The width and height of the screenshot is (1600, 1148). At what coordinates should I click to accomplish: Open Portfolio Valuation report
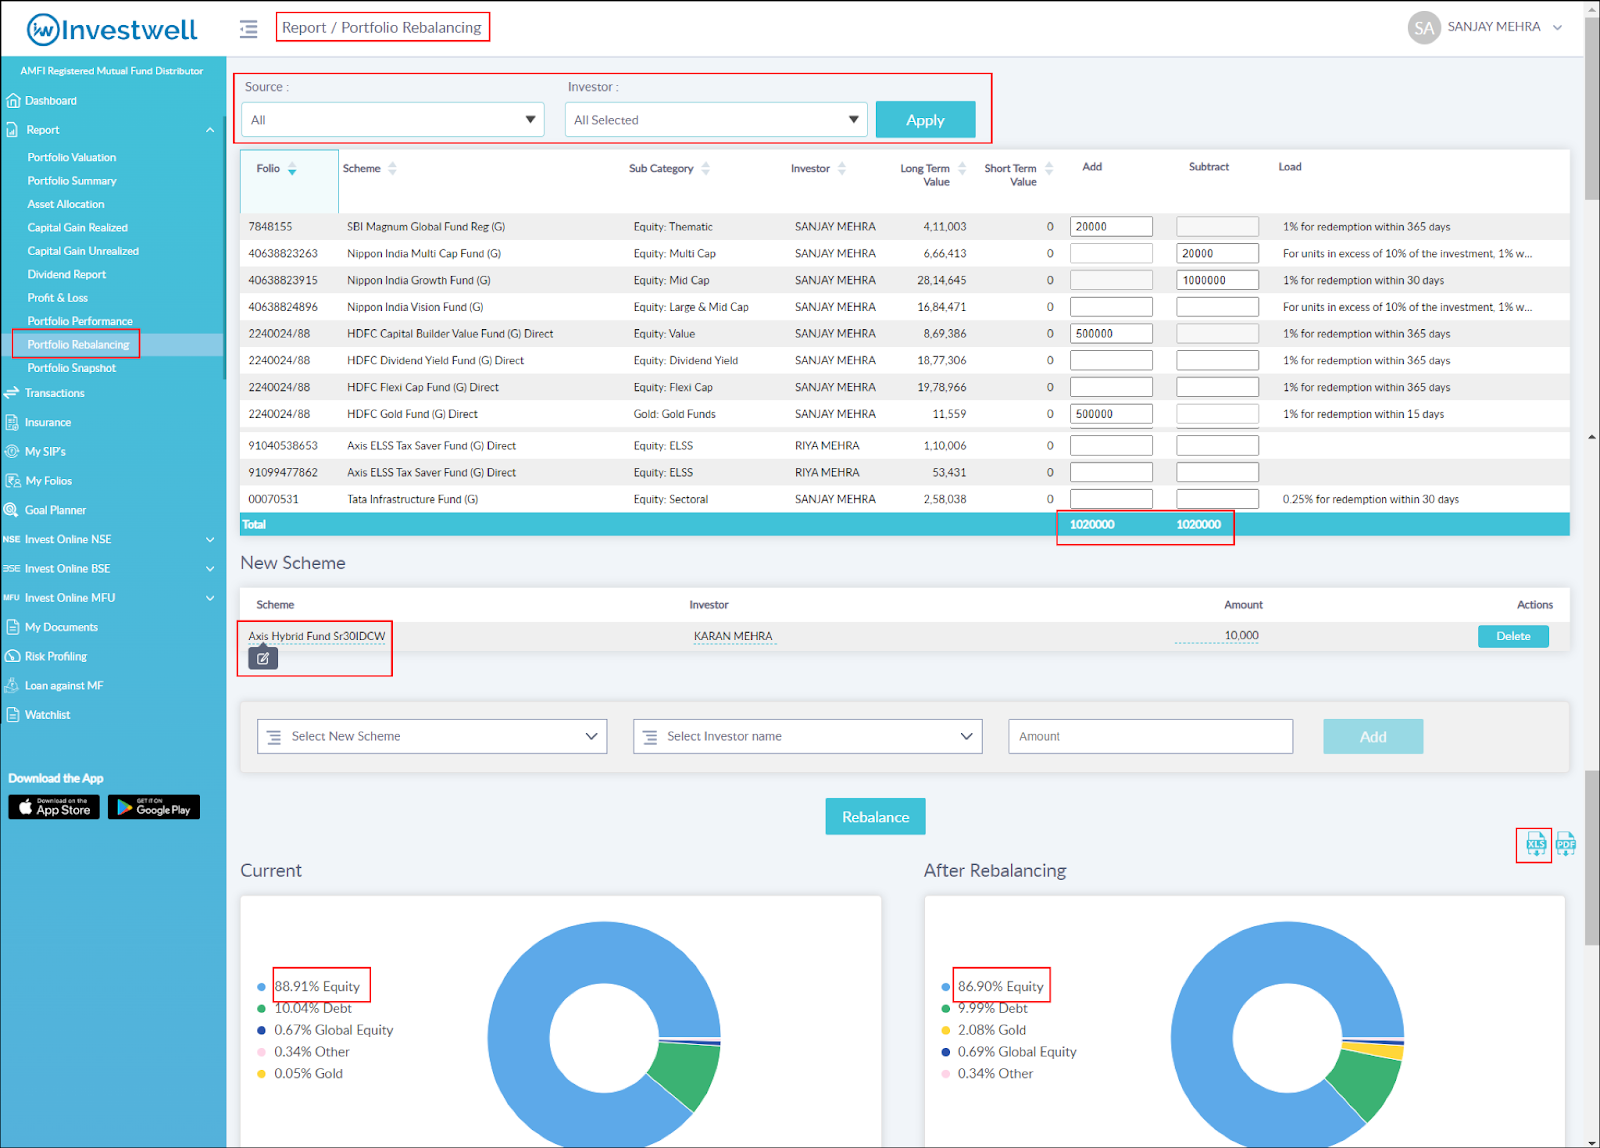72,158
